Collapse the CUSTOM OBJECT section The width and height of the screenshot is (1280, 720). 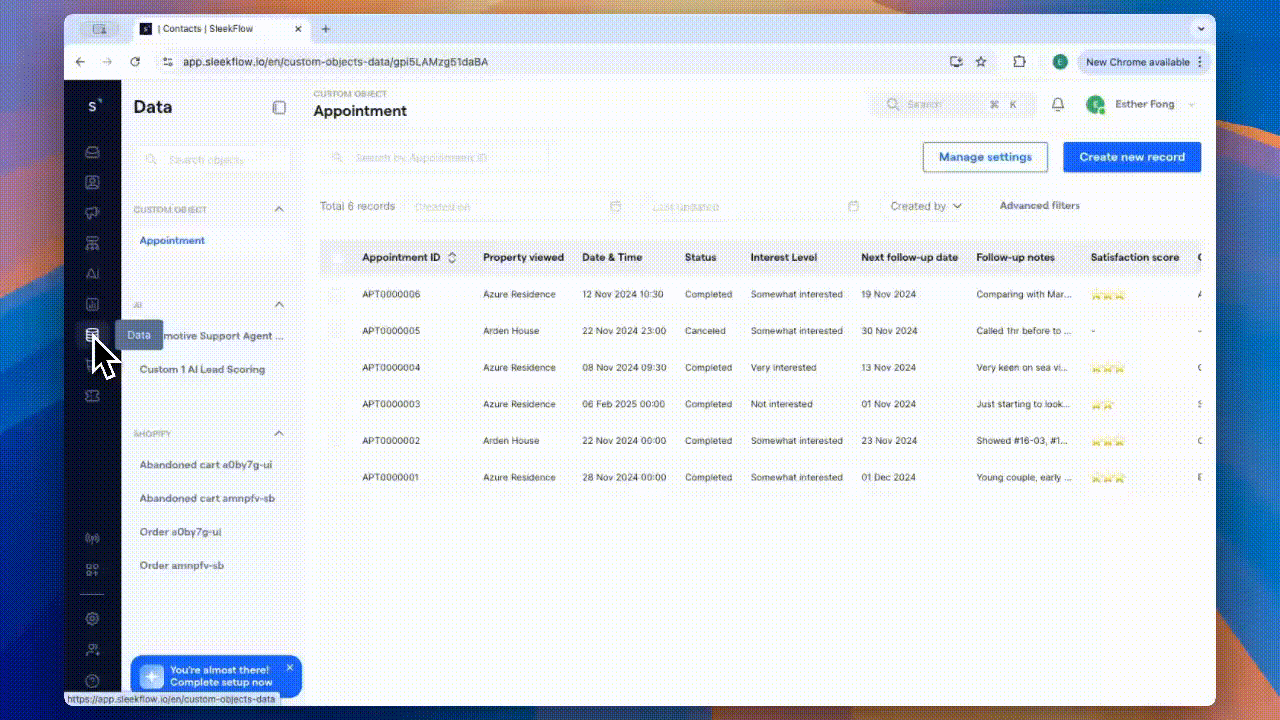click(x=278, y=209)
